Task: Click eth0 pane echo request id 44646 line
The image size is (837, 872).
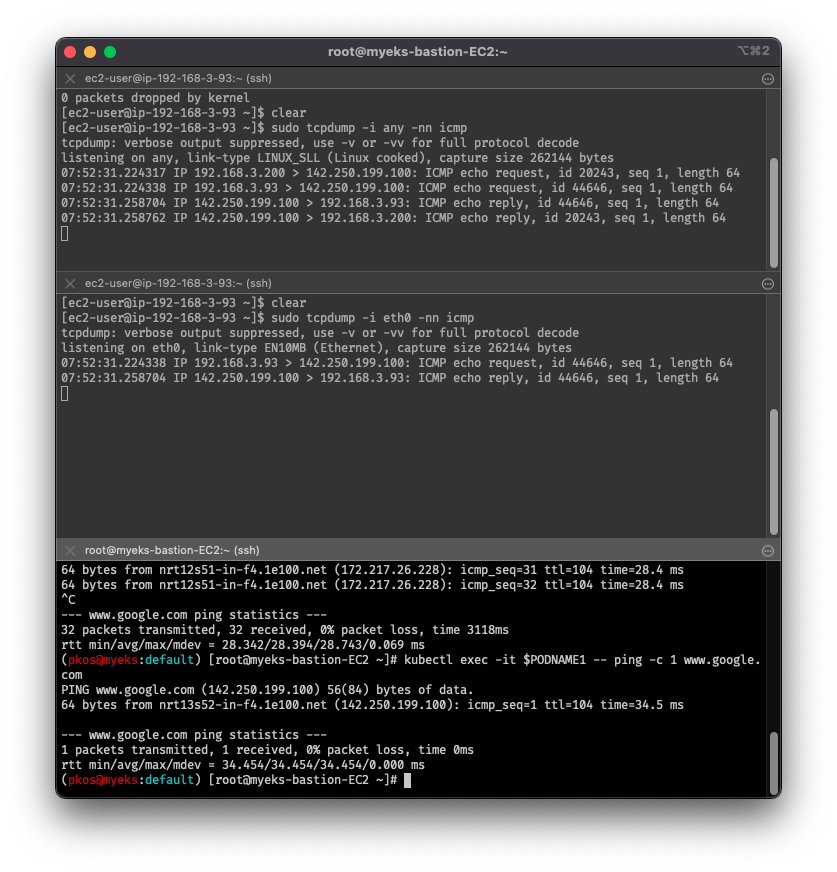Action: pos(397,363)
